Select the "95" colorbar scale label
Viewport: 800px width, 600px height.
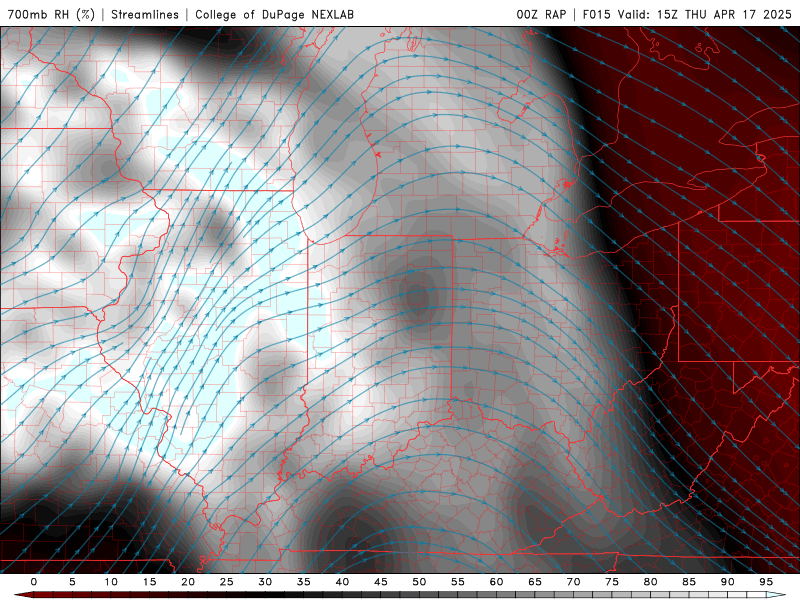click(x=766, y=582)
